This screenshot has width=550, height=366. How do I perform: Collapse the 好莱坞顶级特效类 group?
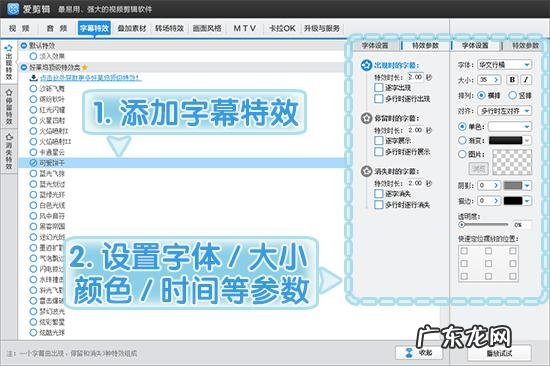pos(24,67)
